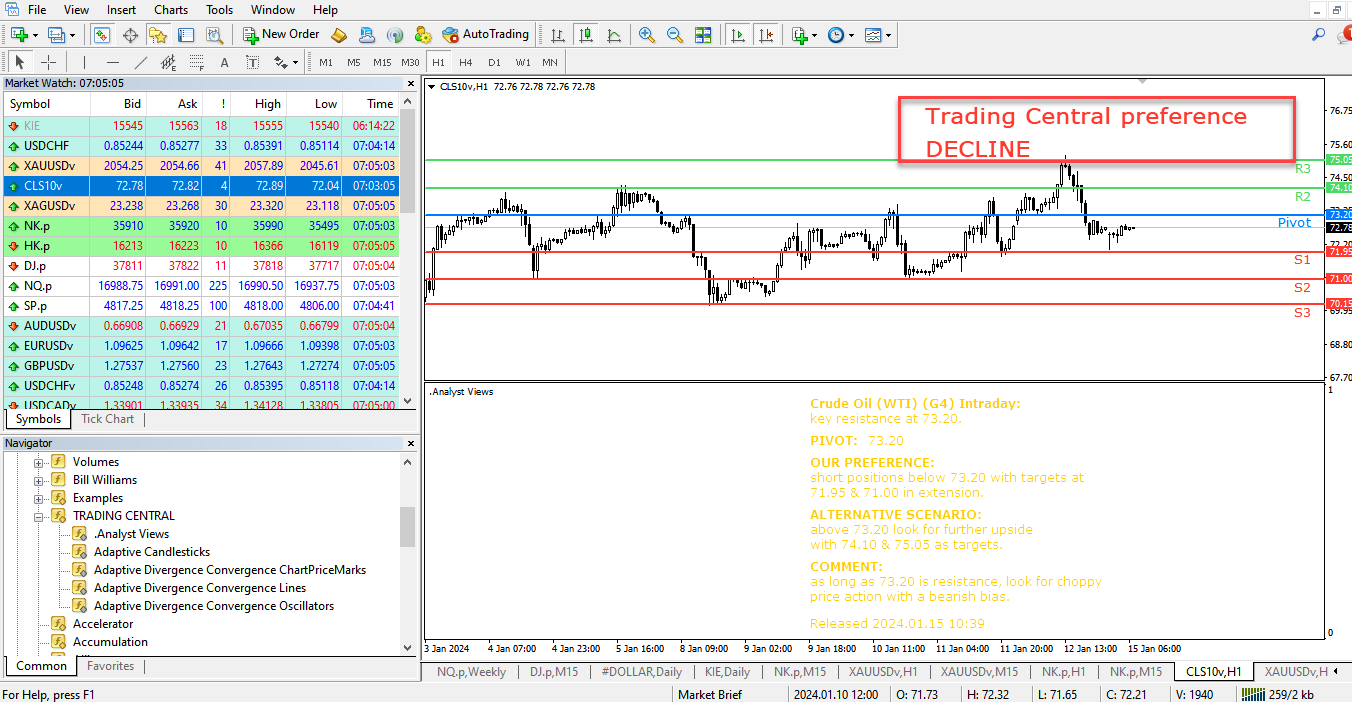Select the Fibonacci retracement tool
Image resolution: width=1352 pixels, height=702 pixels.
point(196,62)
